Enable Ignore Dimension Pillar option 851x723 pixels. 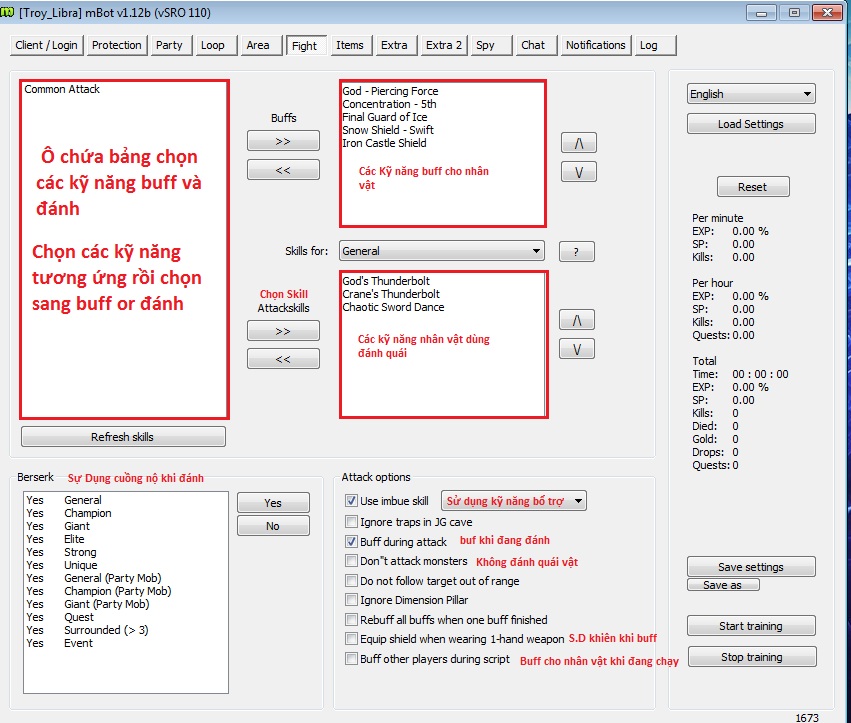click(x=351, y=600)
